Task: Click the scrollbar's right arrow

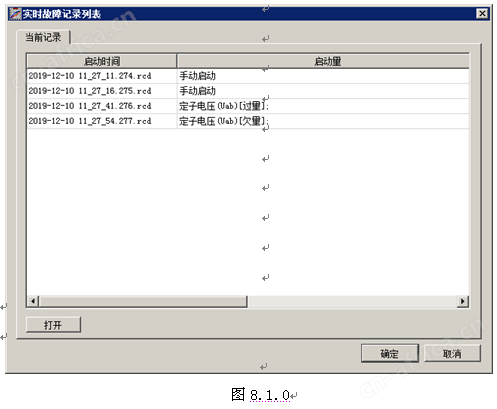Action: [463, 301]
